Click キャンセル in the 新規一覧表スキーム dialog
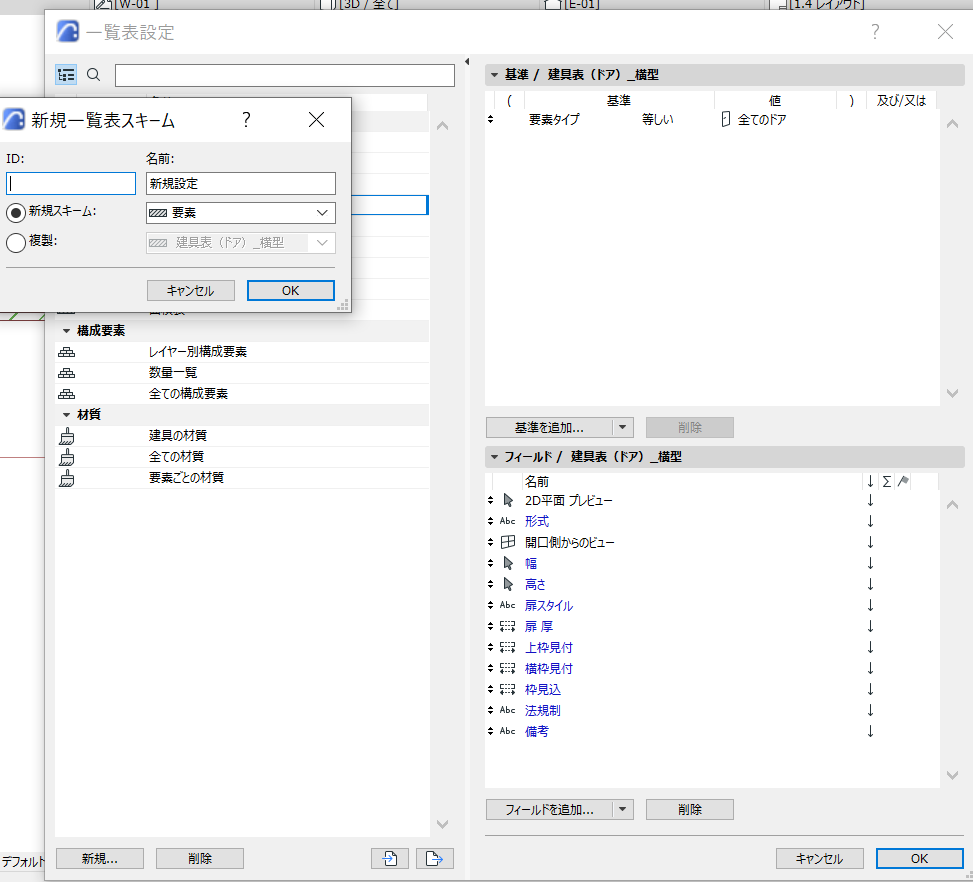This screenshot has height=882, width=973. pos(191,290)
